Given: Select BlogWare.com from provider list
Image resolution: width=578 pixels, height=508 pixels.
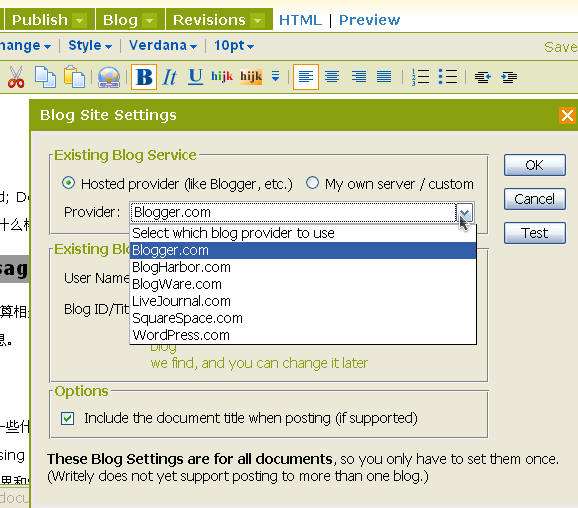Looking at the screenshot, I should pyautogui.click(x=303, y=284).
